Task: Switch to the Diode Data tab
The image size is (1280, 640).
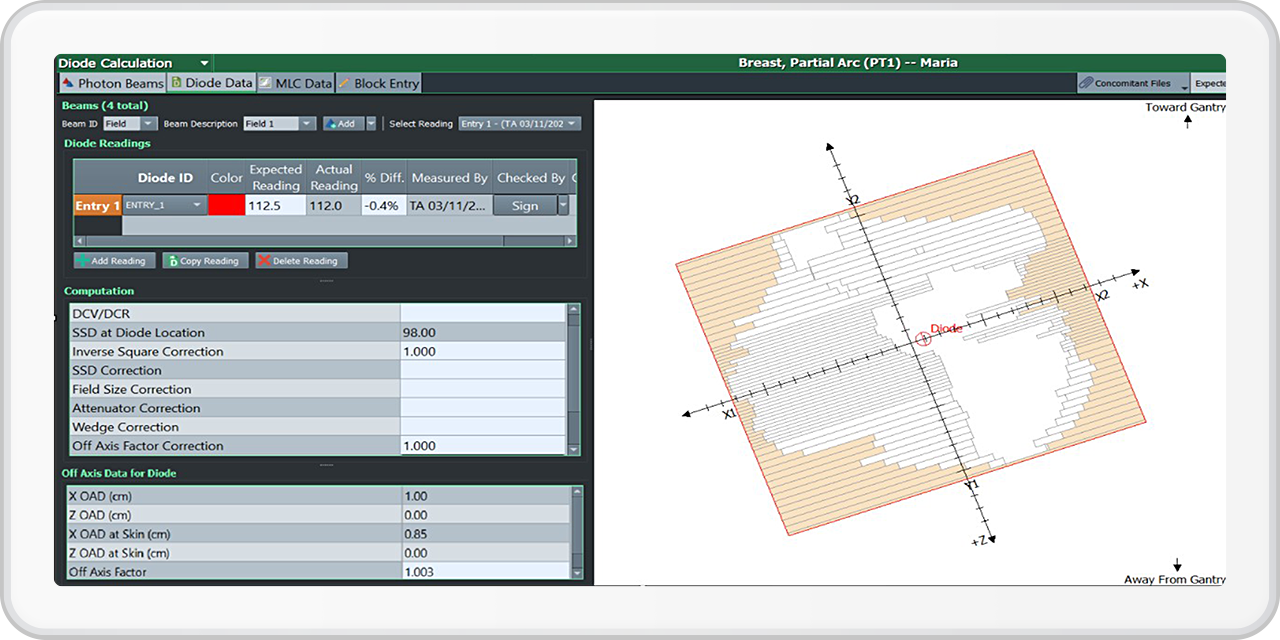Action: pos(211,84)
